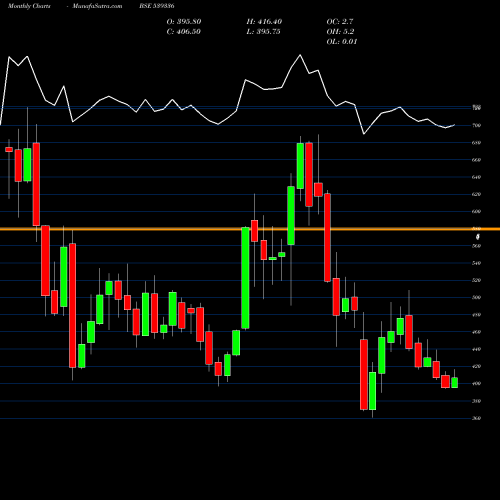Click the 500 price axis label

(x=476, y=297)
